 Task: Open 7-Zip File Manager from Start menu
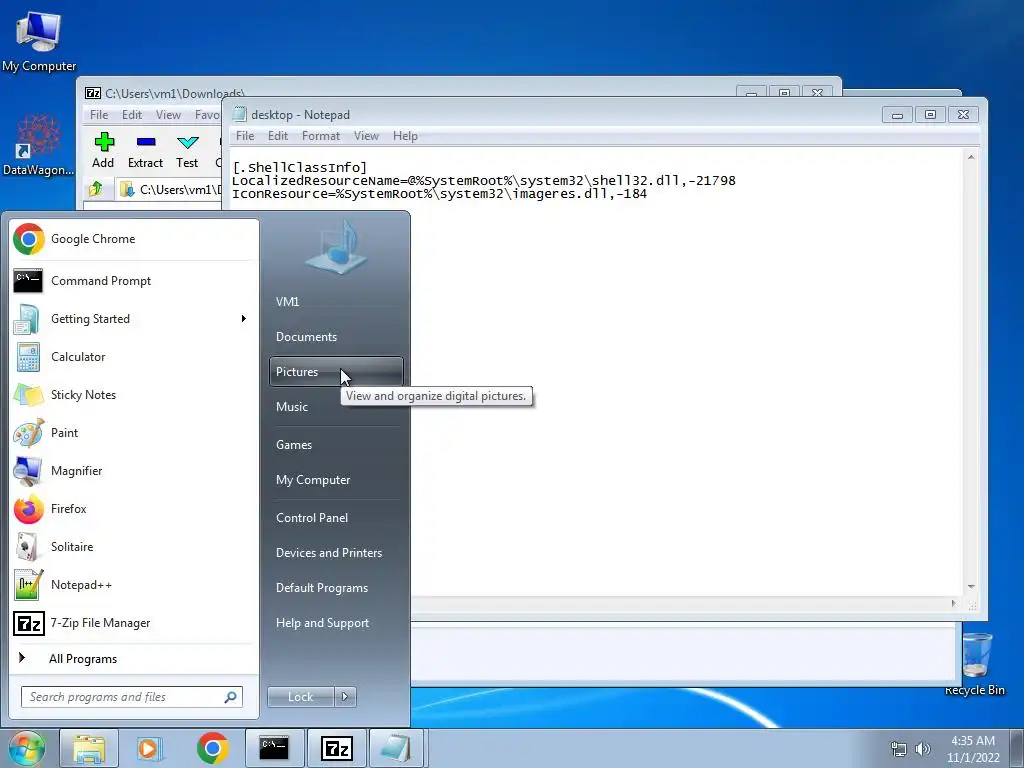(133, 623)
